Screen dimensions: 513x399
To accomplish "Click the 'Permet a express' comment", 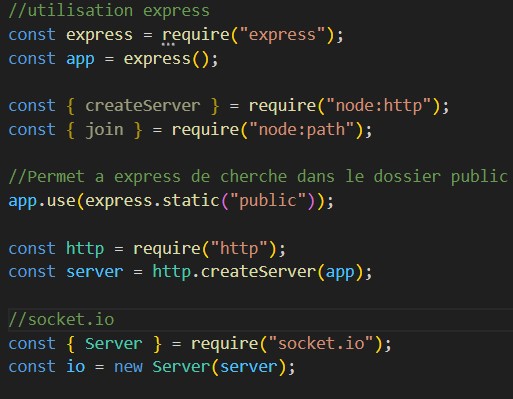I will tap(258, 177).
